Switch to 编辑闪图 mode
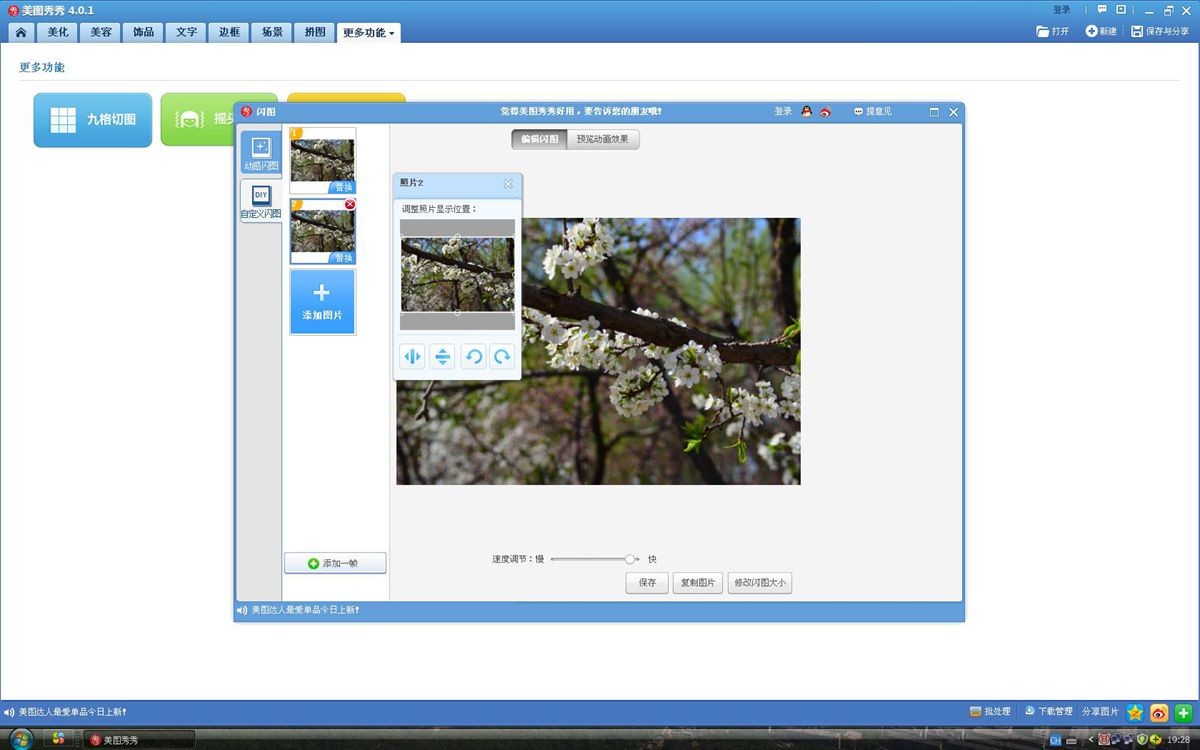 [539, 140]
